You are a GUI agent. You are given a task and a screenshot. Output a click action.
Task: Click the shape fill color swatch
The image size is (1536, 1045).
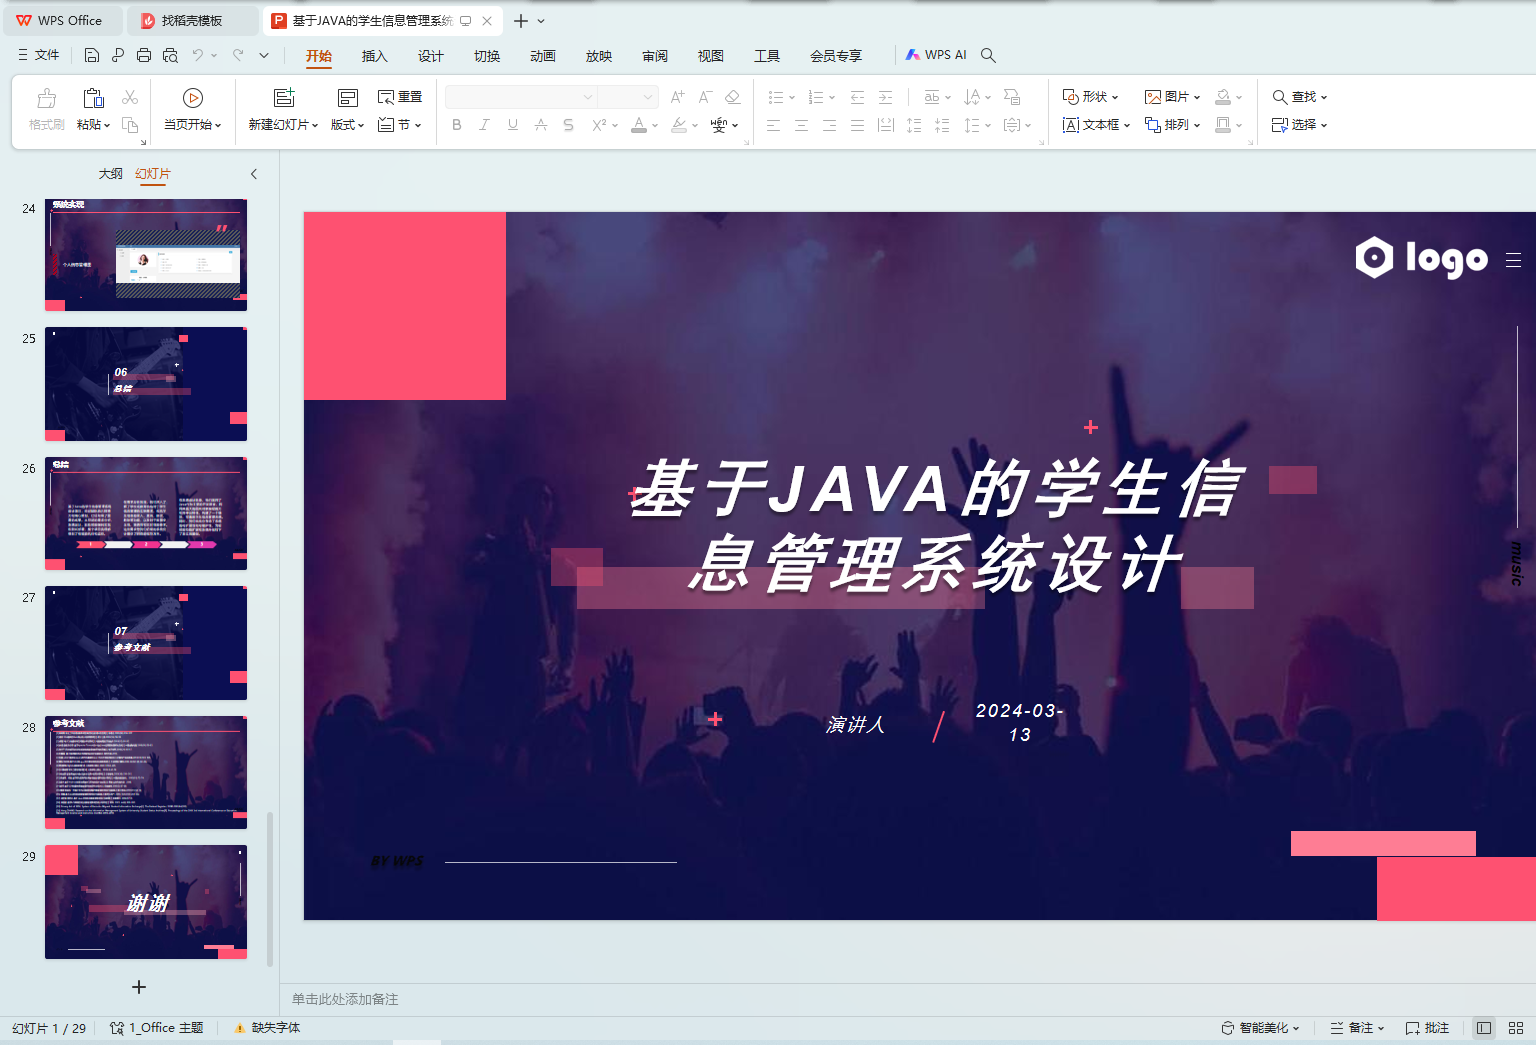pos(1222,97)
